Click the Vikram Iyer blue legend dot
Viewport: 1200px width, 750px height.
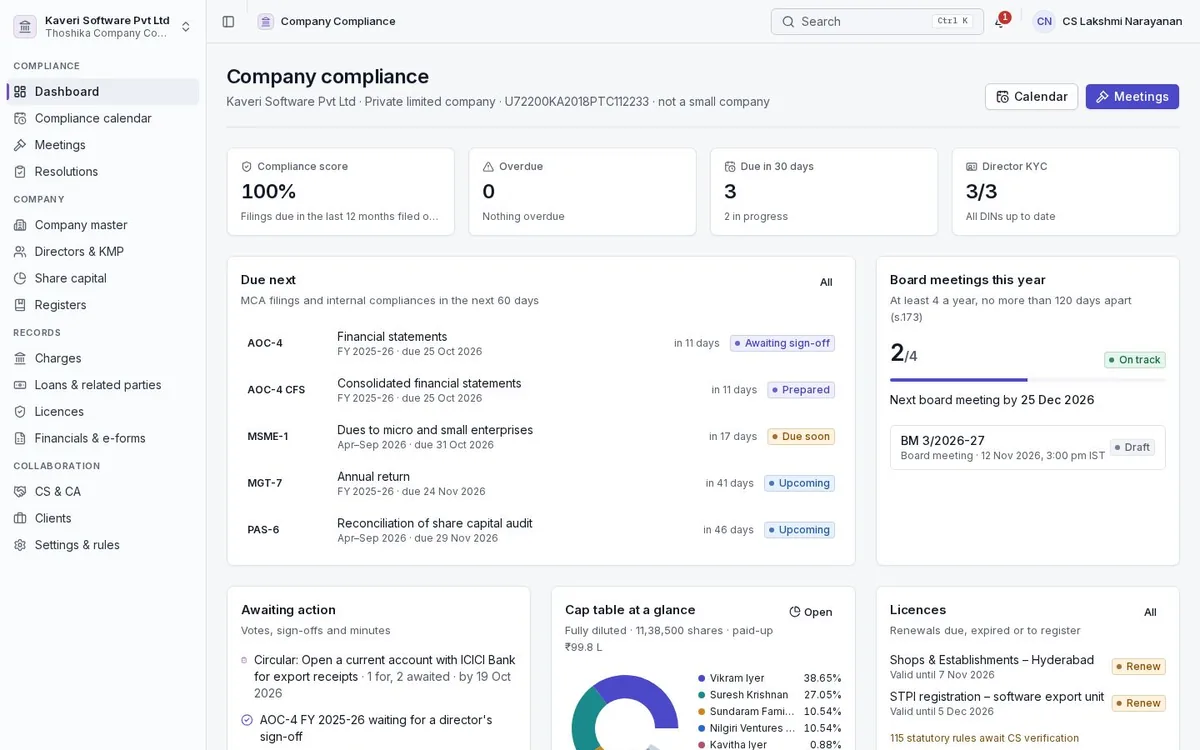[x=702, y=678]
